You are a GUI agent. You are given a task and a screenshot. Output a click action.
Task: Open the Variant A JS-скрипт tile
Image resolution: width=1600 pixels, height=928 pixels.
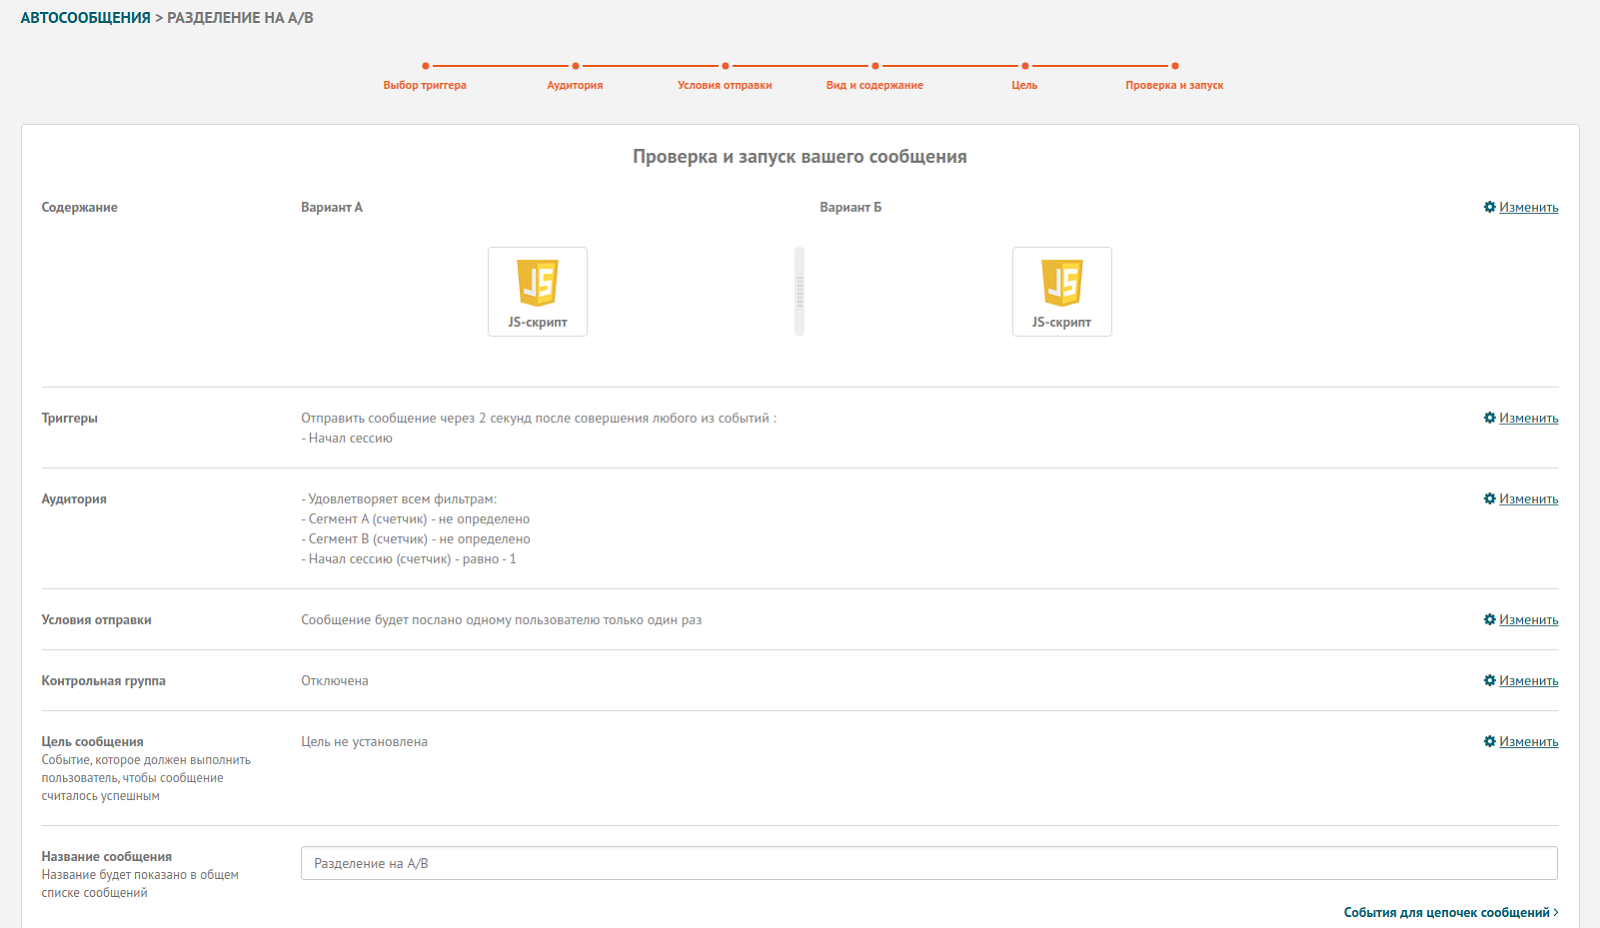pyautogui.click(x=538, y=292)
